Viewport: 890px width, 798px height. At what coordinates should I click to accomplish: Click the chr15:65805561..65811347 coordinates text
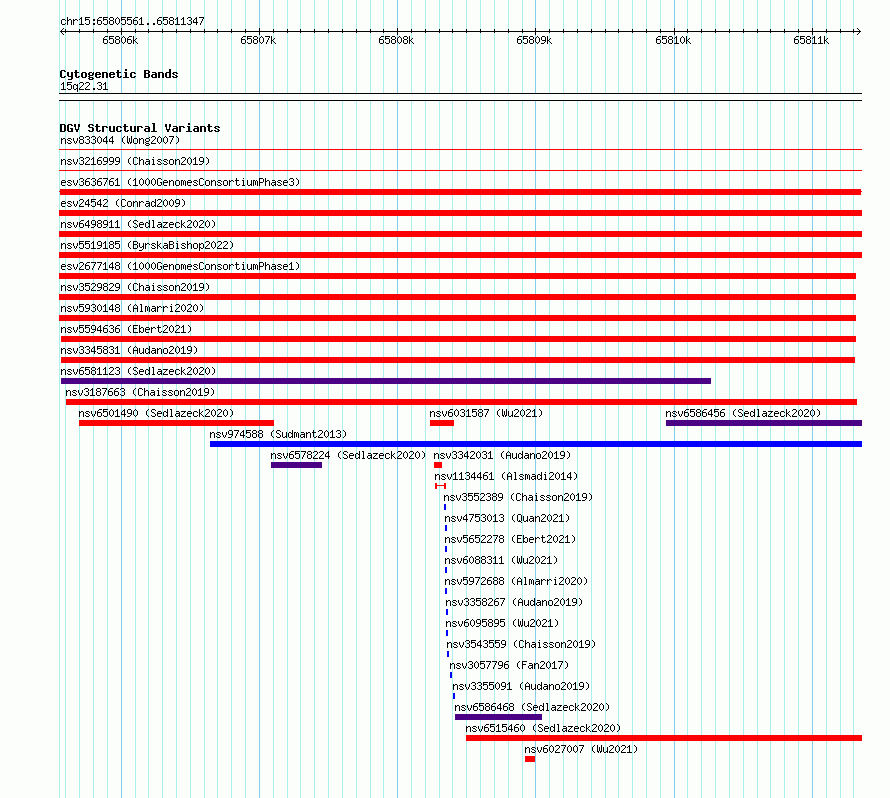tap(132, 21)
